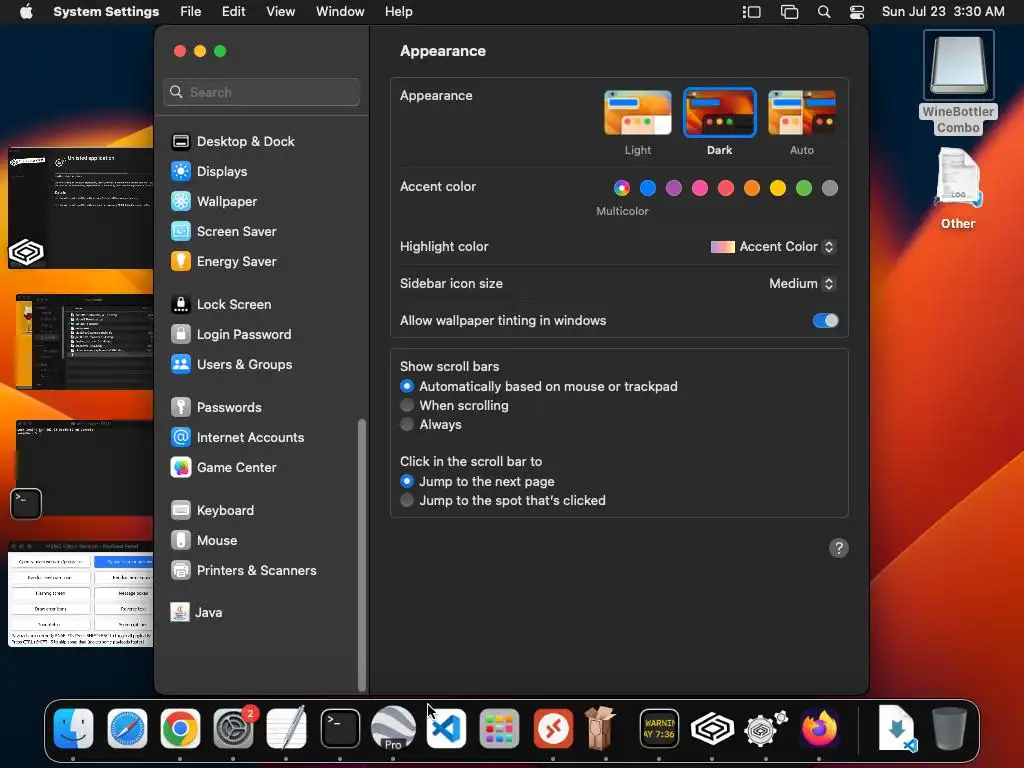Open the File menu
Image resolution: width=1024 pixels, height=768 pixels.
click(x=191, y=12)
